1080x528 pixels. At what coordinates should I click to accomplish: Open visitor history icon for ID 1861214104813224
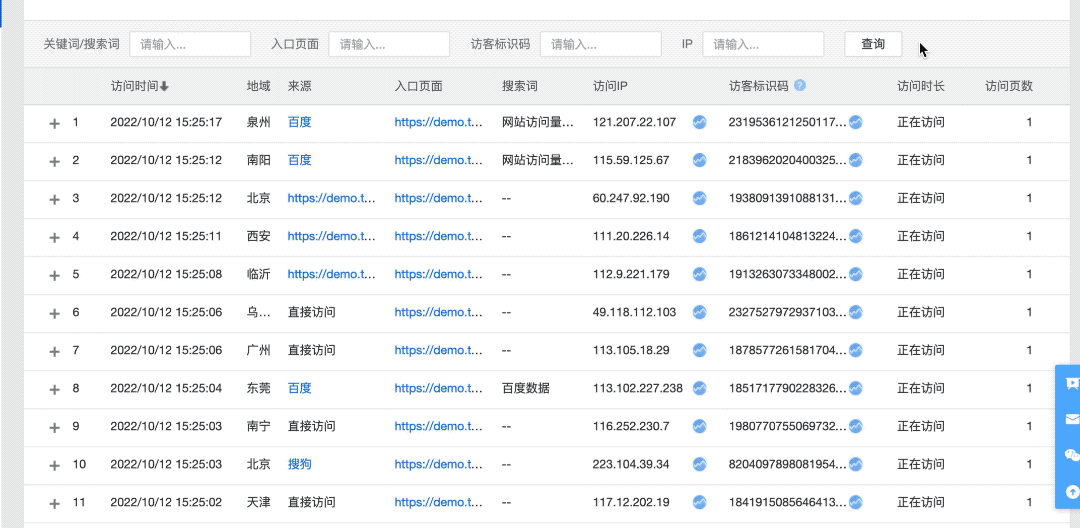point(855,236)
